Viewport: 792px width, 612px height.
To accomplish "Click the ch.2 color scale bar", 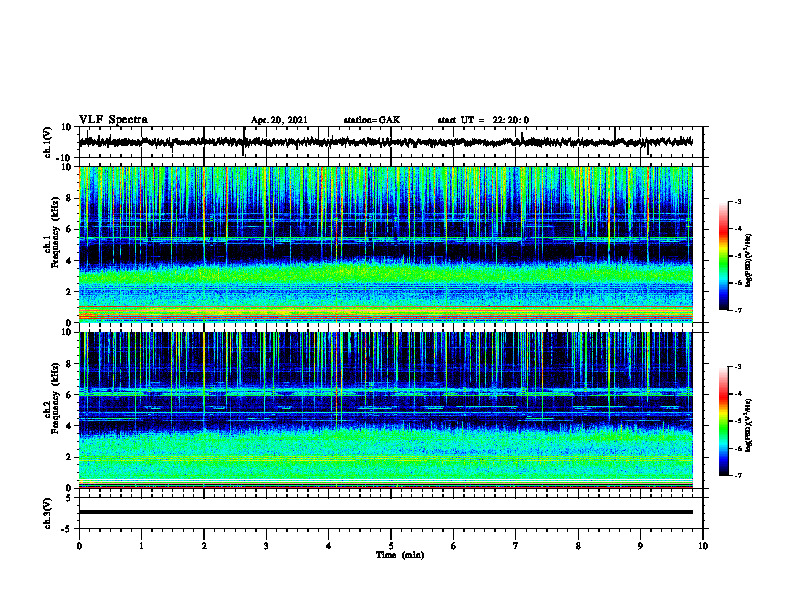I will pos(724,421).
